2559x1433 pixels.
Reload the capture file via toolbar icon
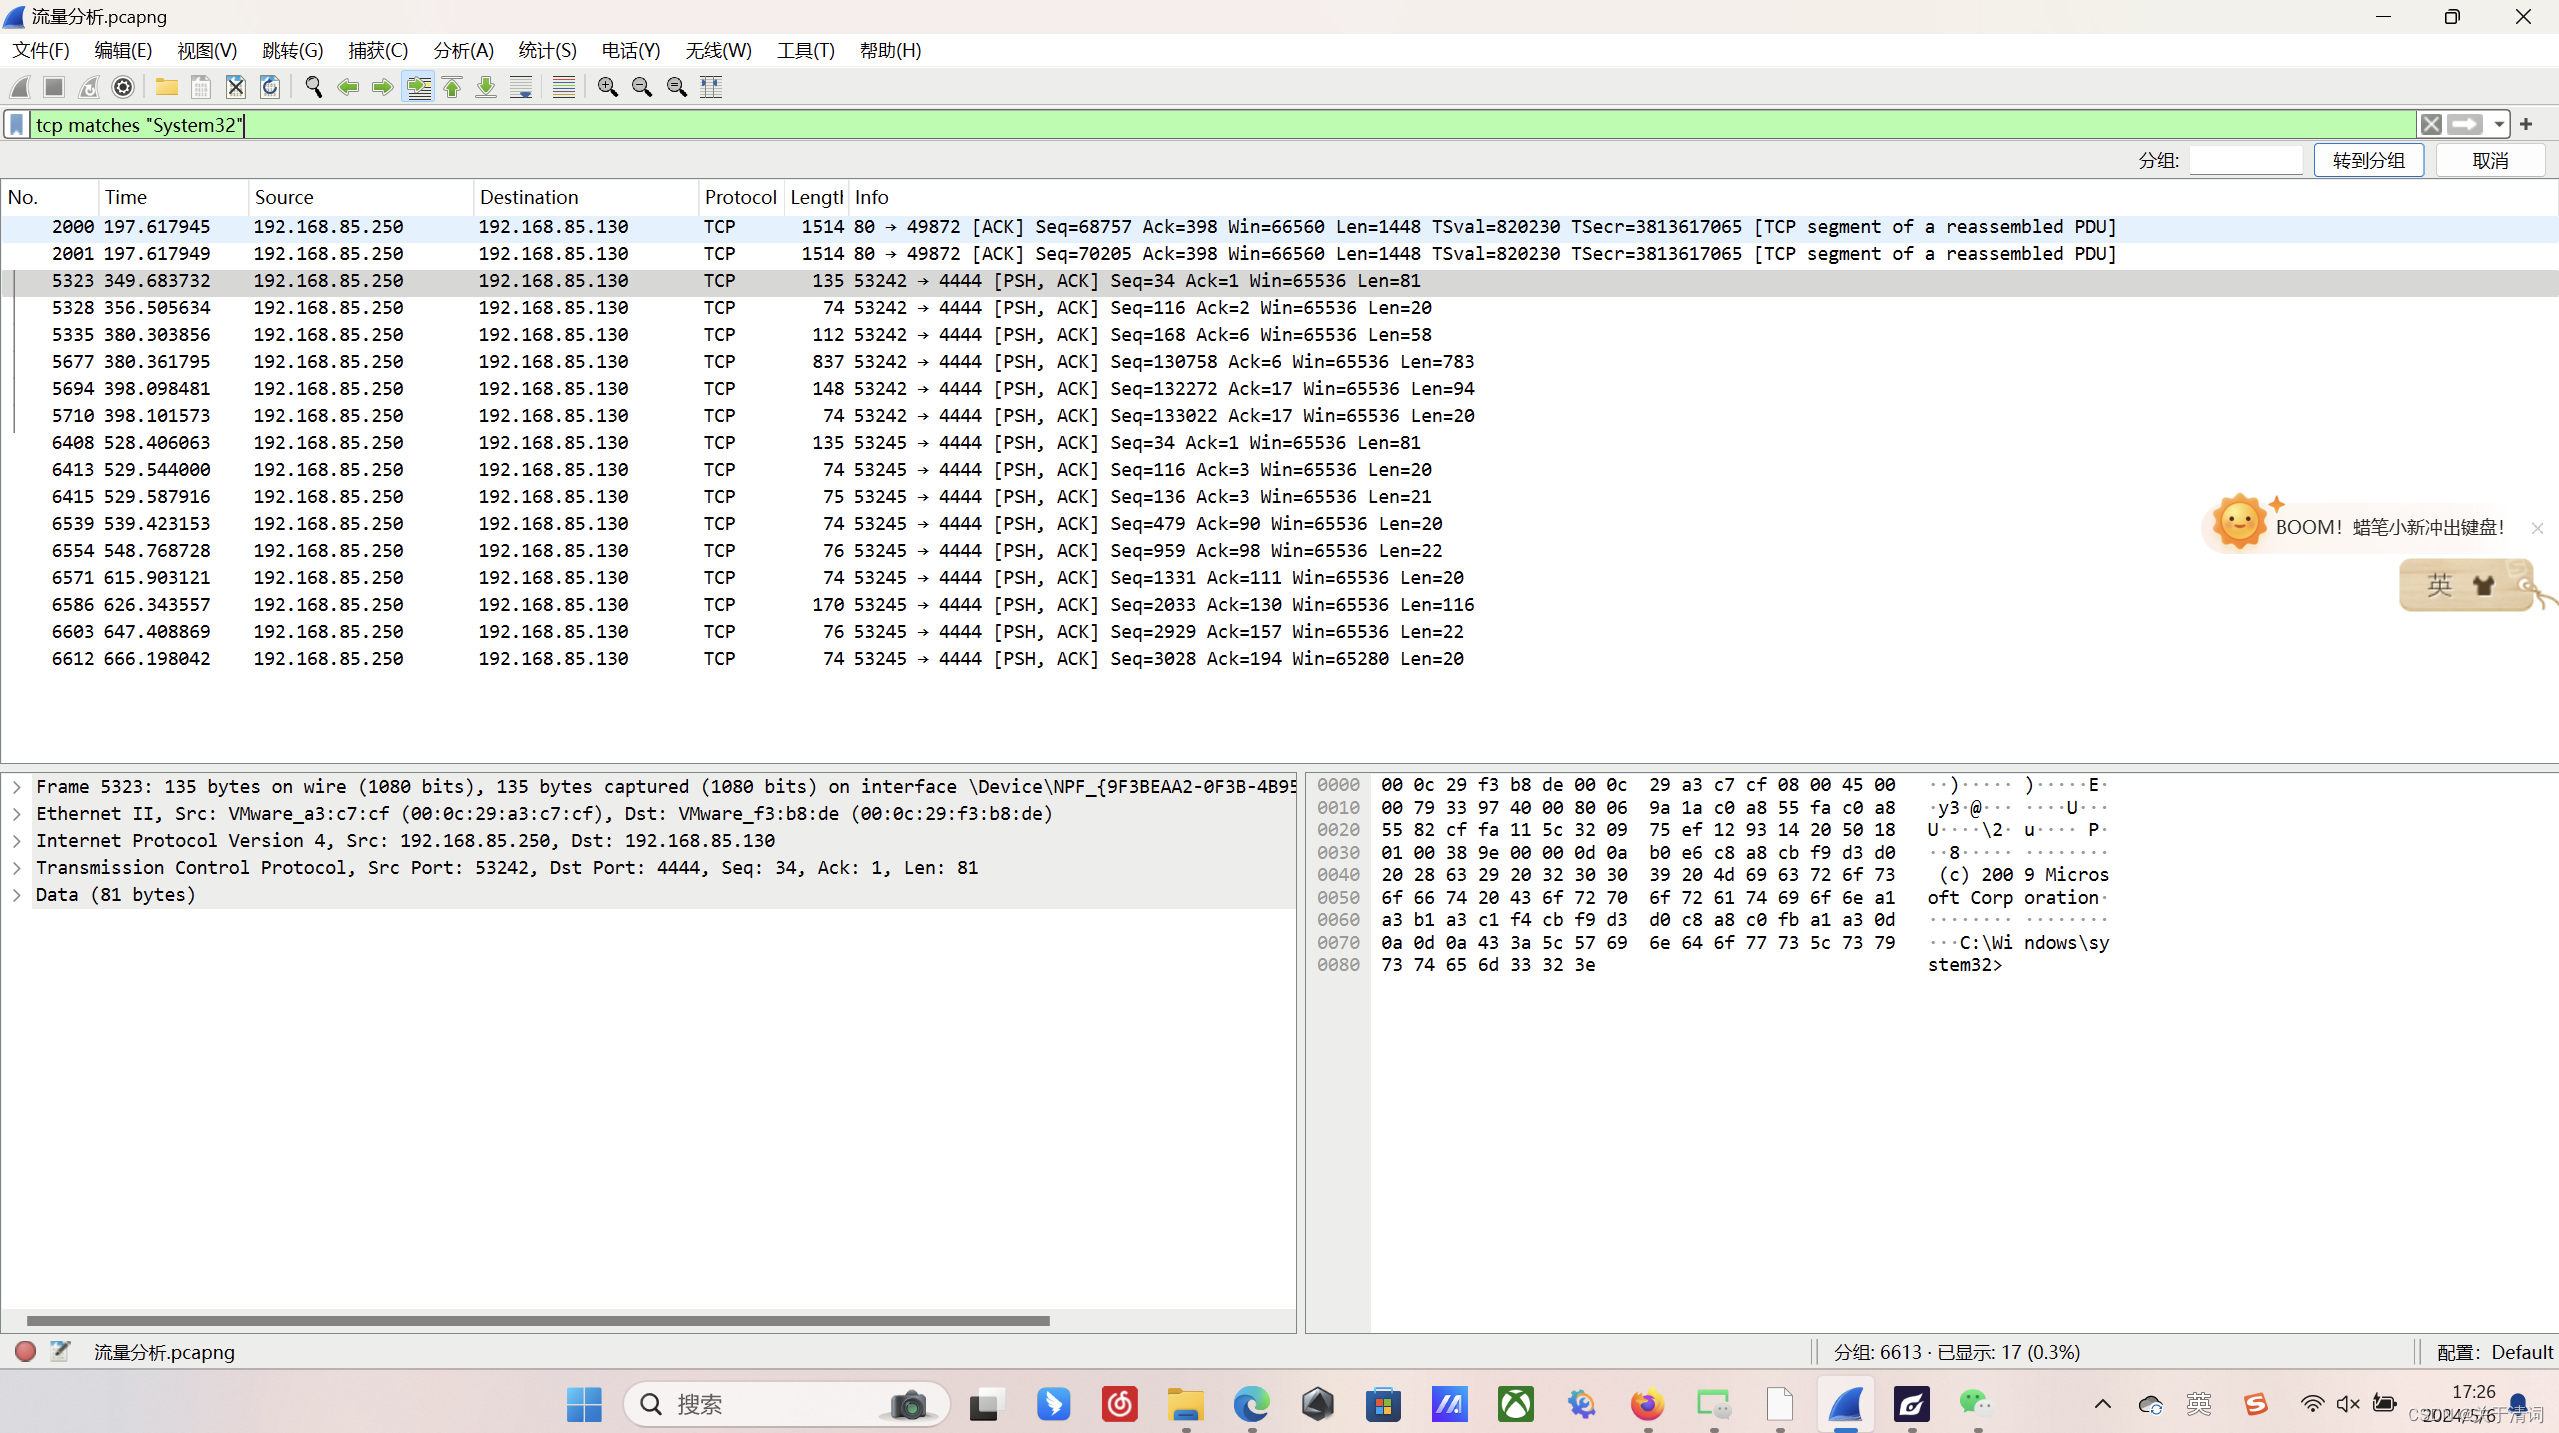pyautogui.click(x=270, y=87)
